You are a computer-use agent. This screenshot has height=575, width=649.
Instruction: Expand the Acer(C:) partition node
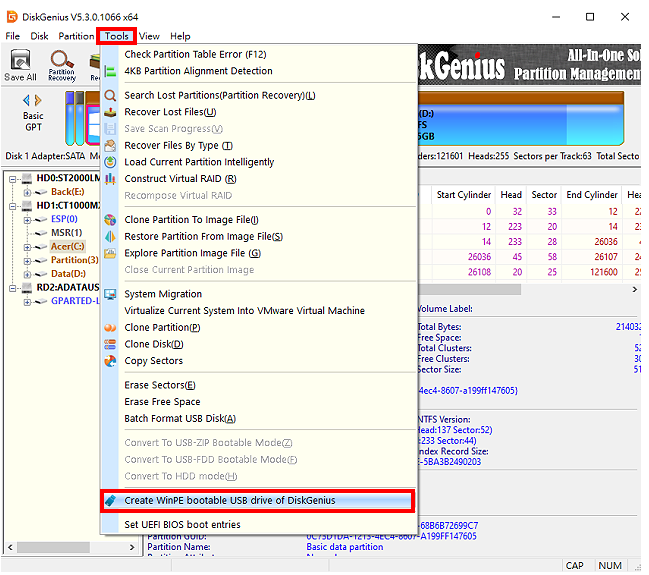[x=27, y=248]
